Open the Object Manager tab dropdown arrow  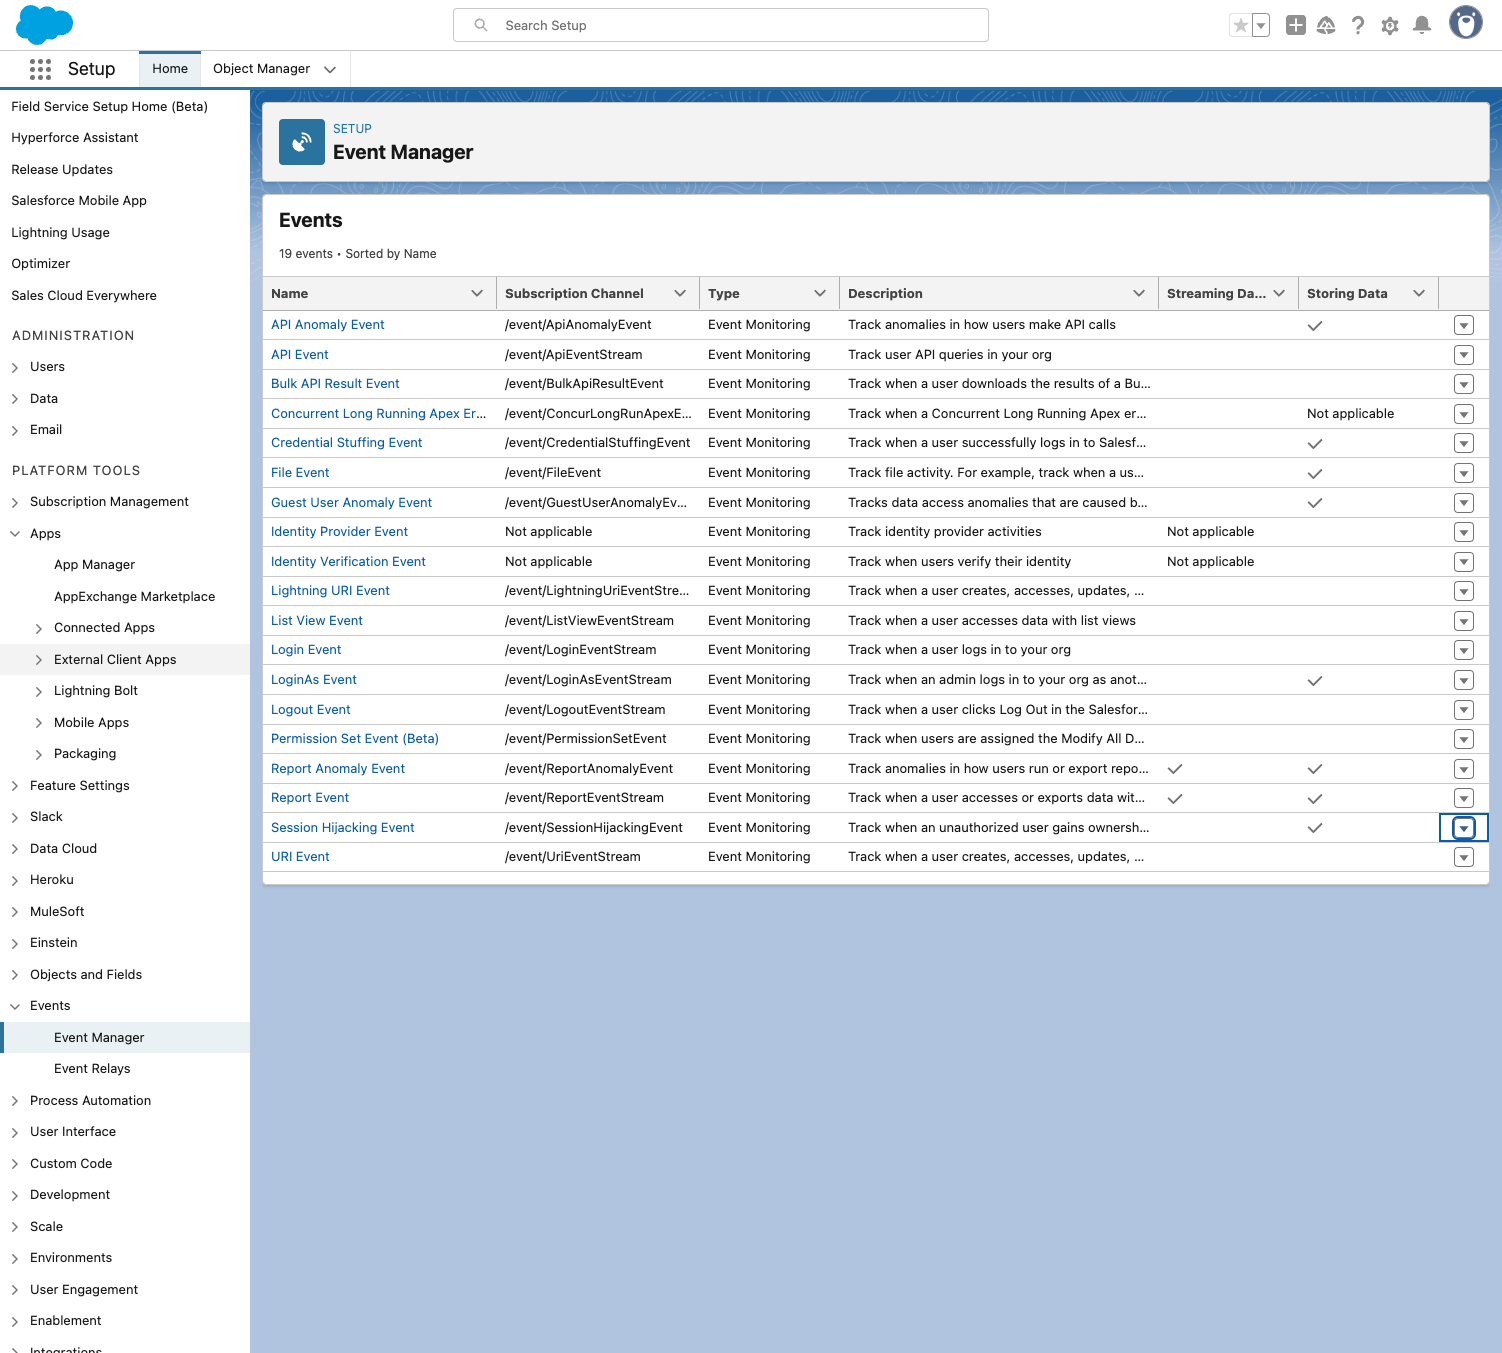point(330,69)
